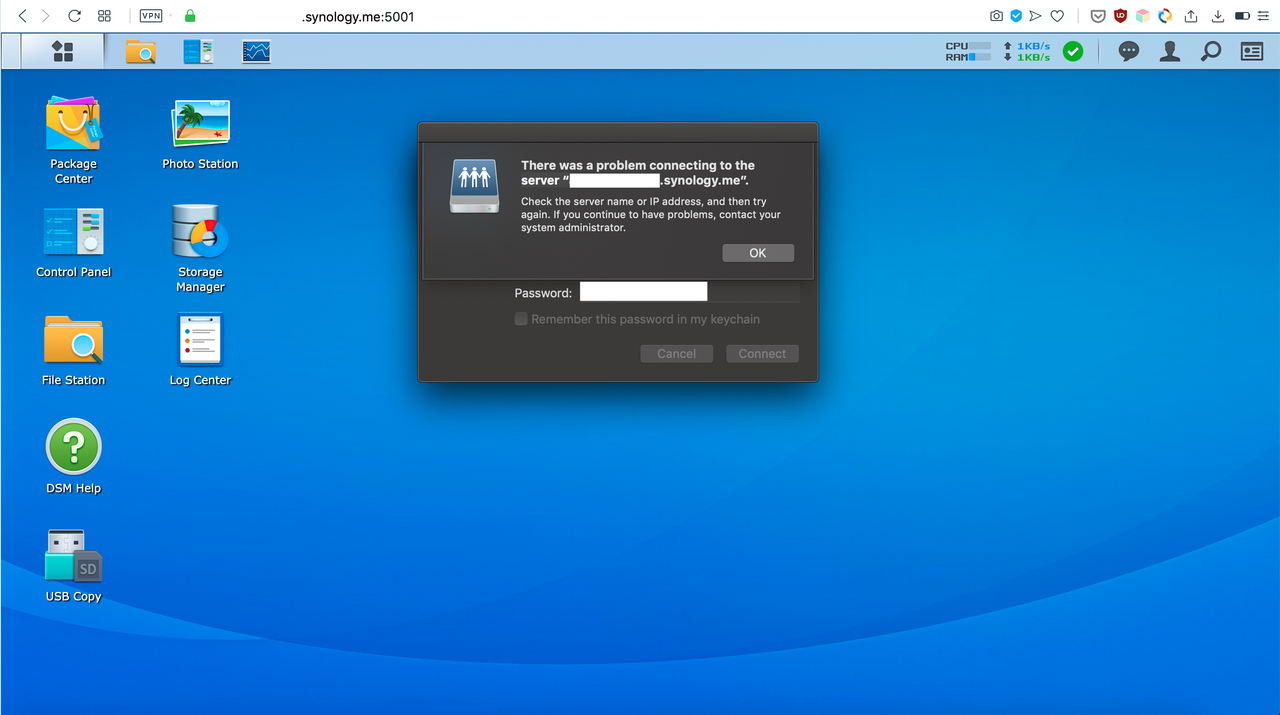Toggle the VPN badge in address bar
1280x715 pixels.
151,16
